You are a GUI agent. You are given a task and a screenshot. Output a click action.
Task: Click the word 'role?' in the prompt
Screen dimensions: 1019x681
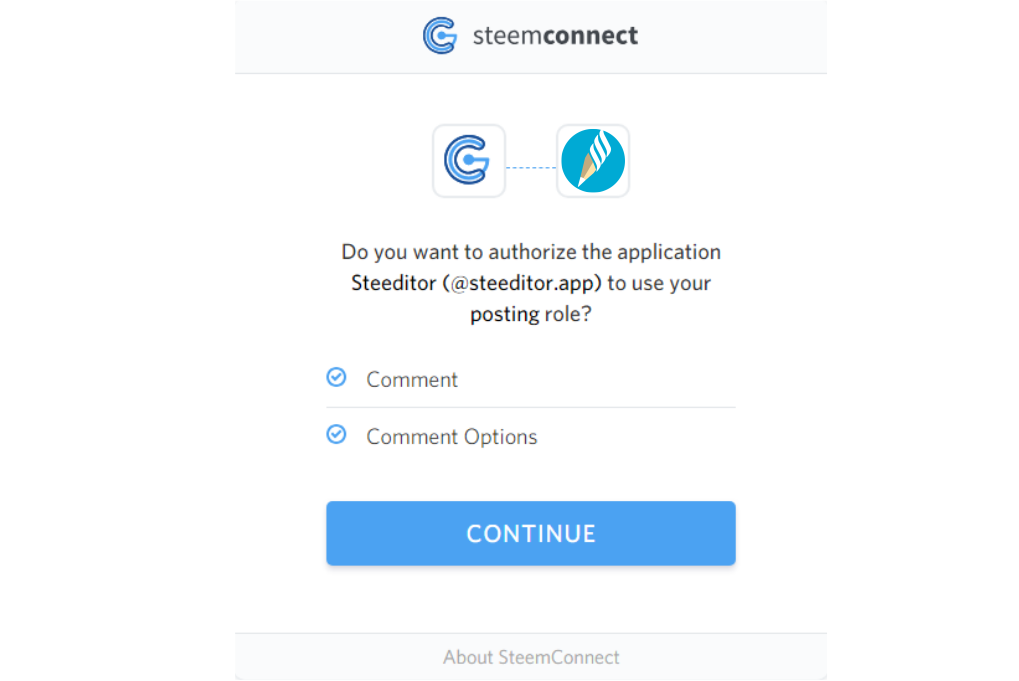tap(567, 314)
